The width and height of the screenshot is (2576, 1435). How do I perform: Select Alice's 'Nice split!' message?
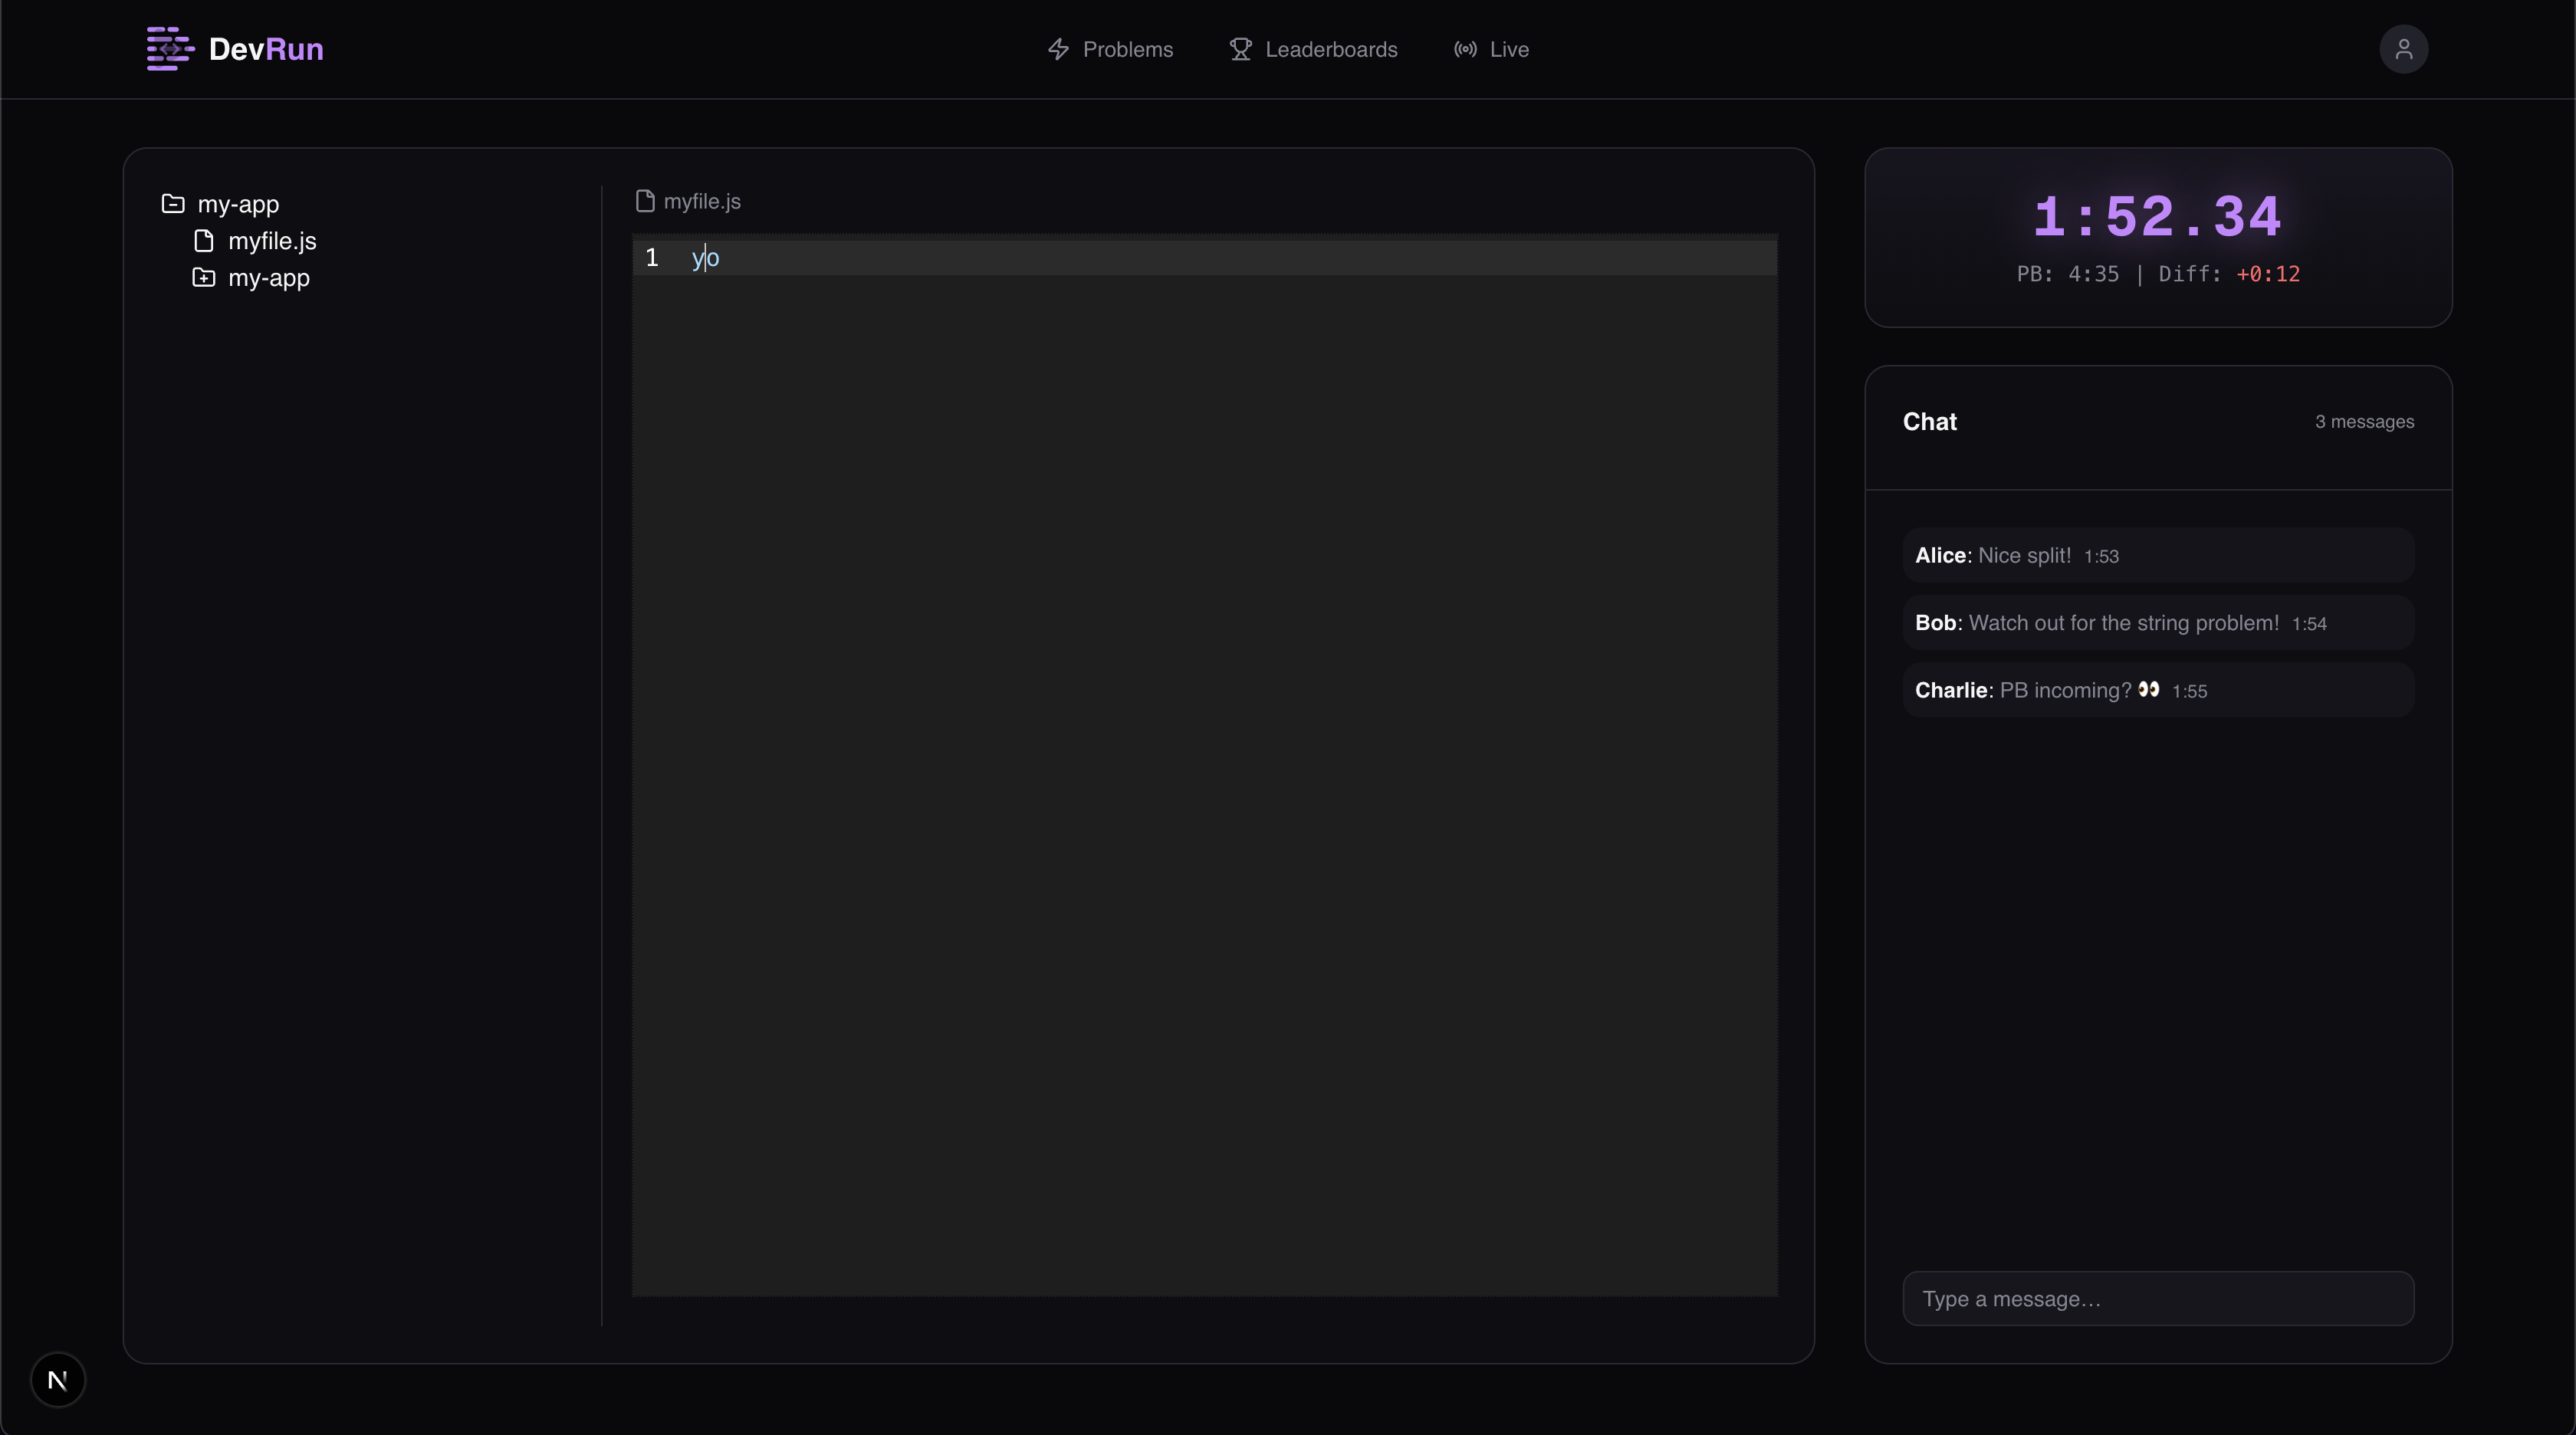click(x=2158, y=555)
